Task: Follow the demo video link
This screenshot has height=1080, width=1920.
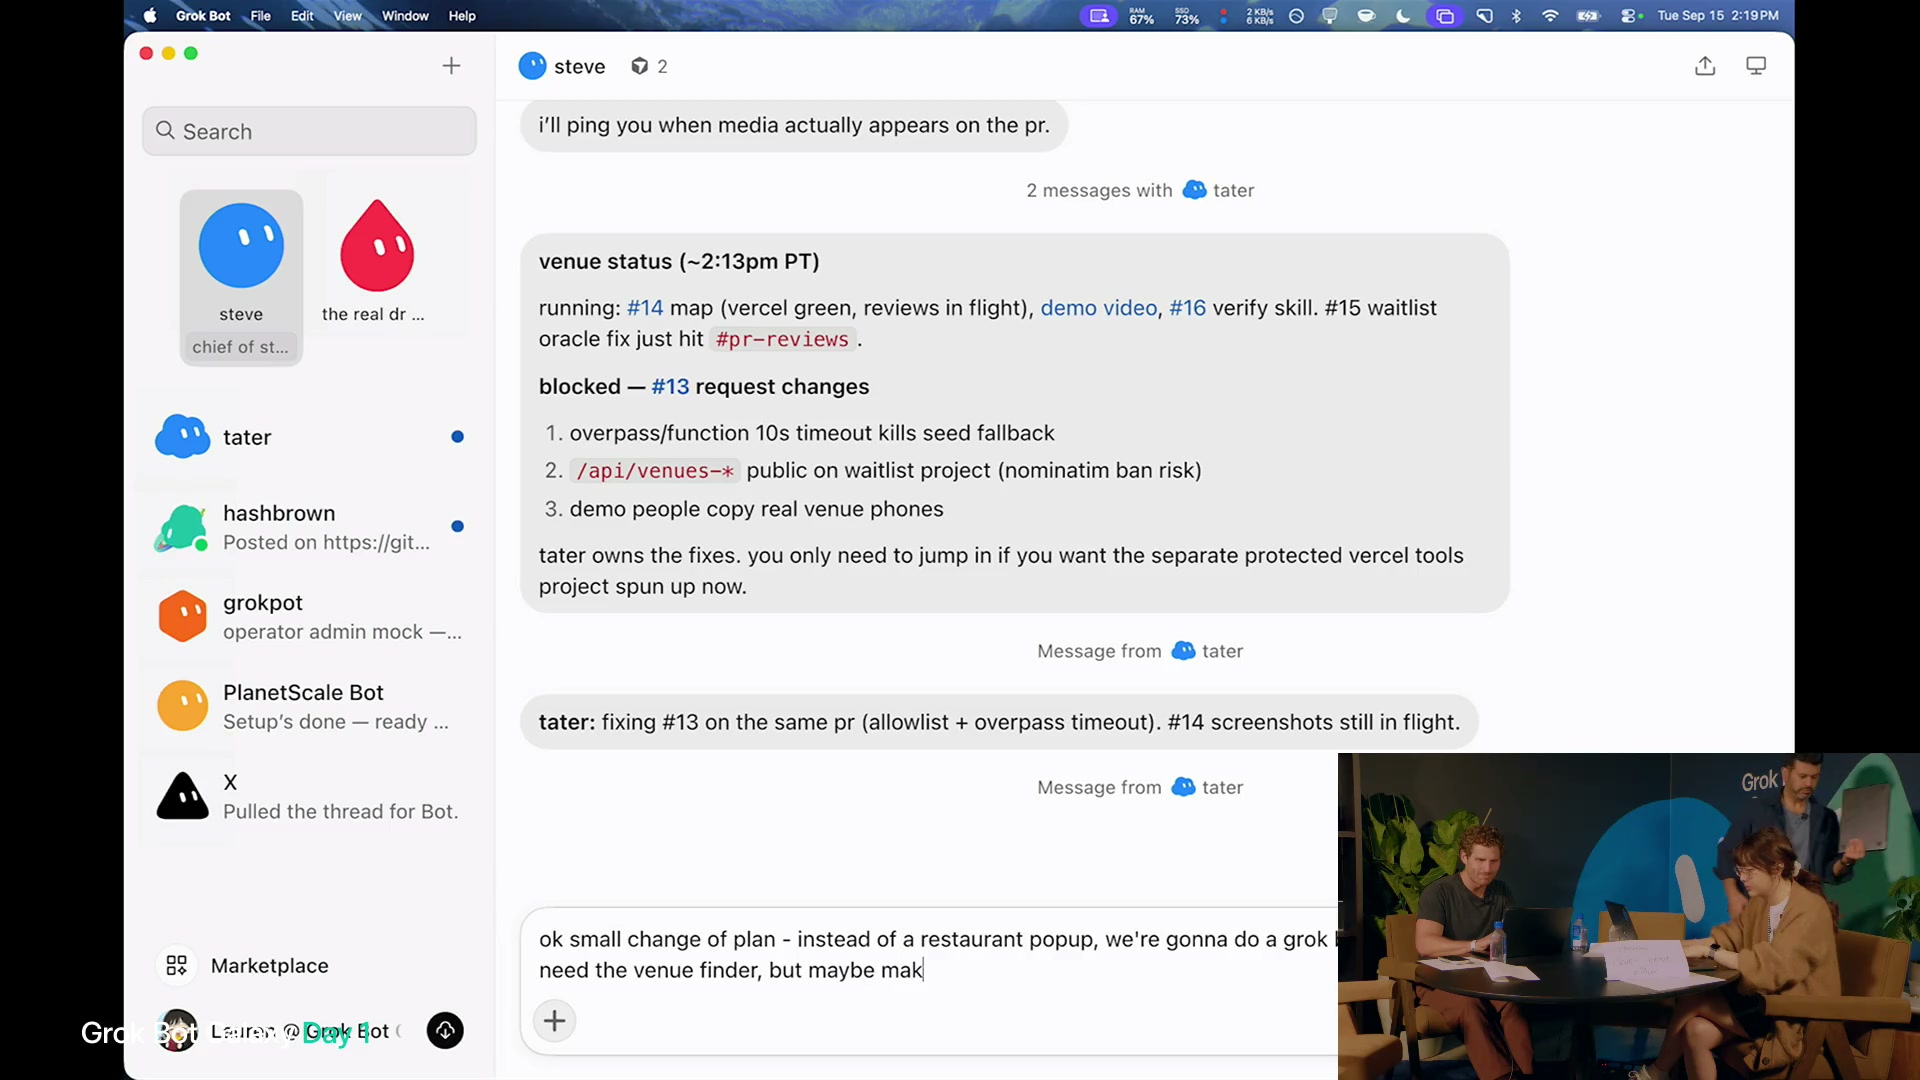Action: pyautogui.click(x=1098, y=308)
